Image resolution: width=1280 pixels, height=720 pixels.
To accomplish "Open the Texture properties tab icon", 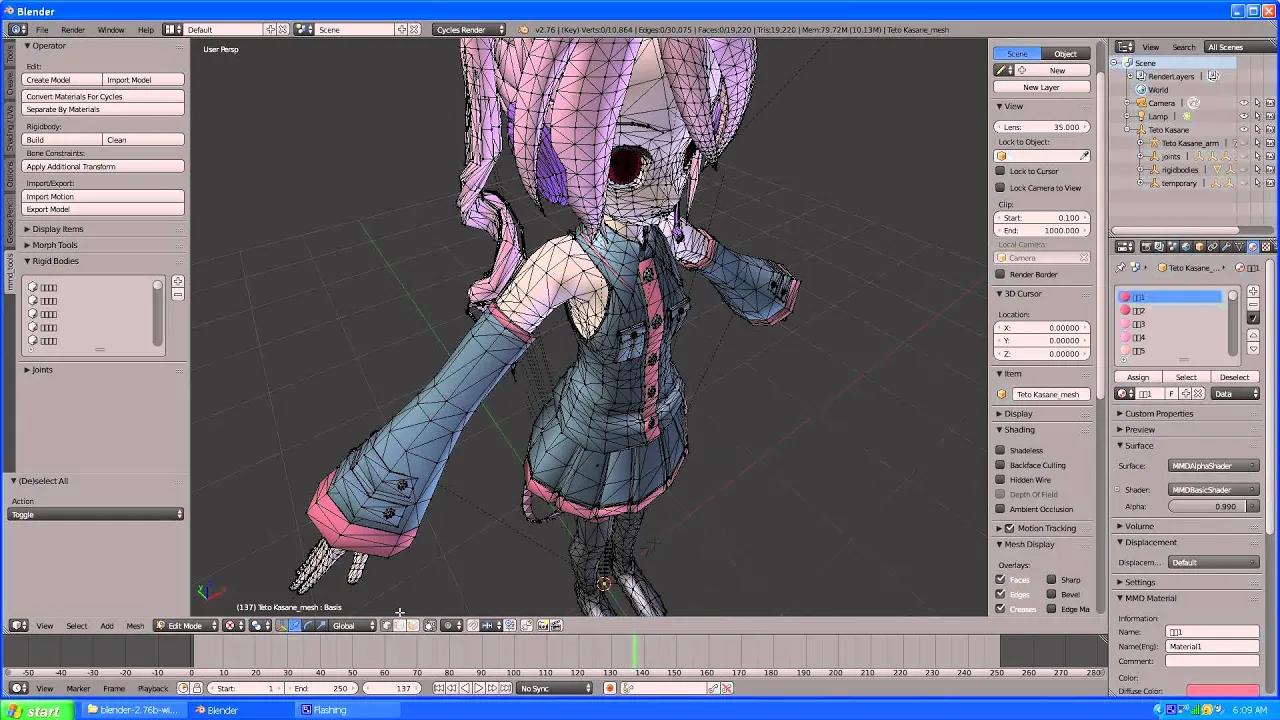I will (x=1266, y=247).
